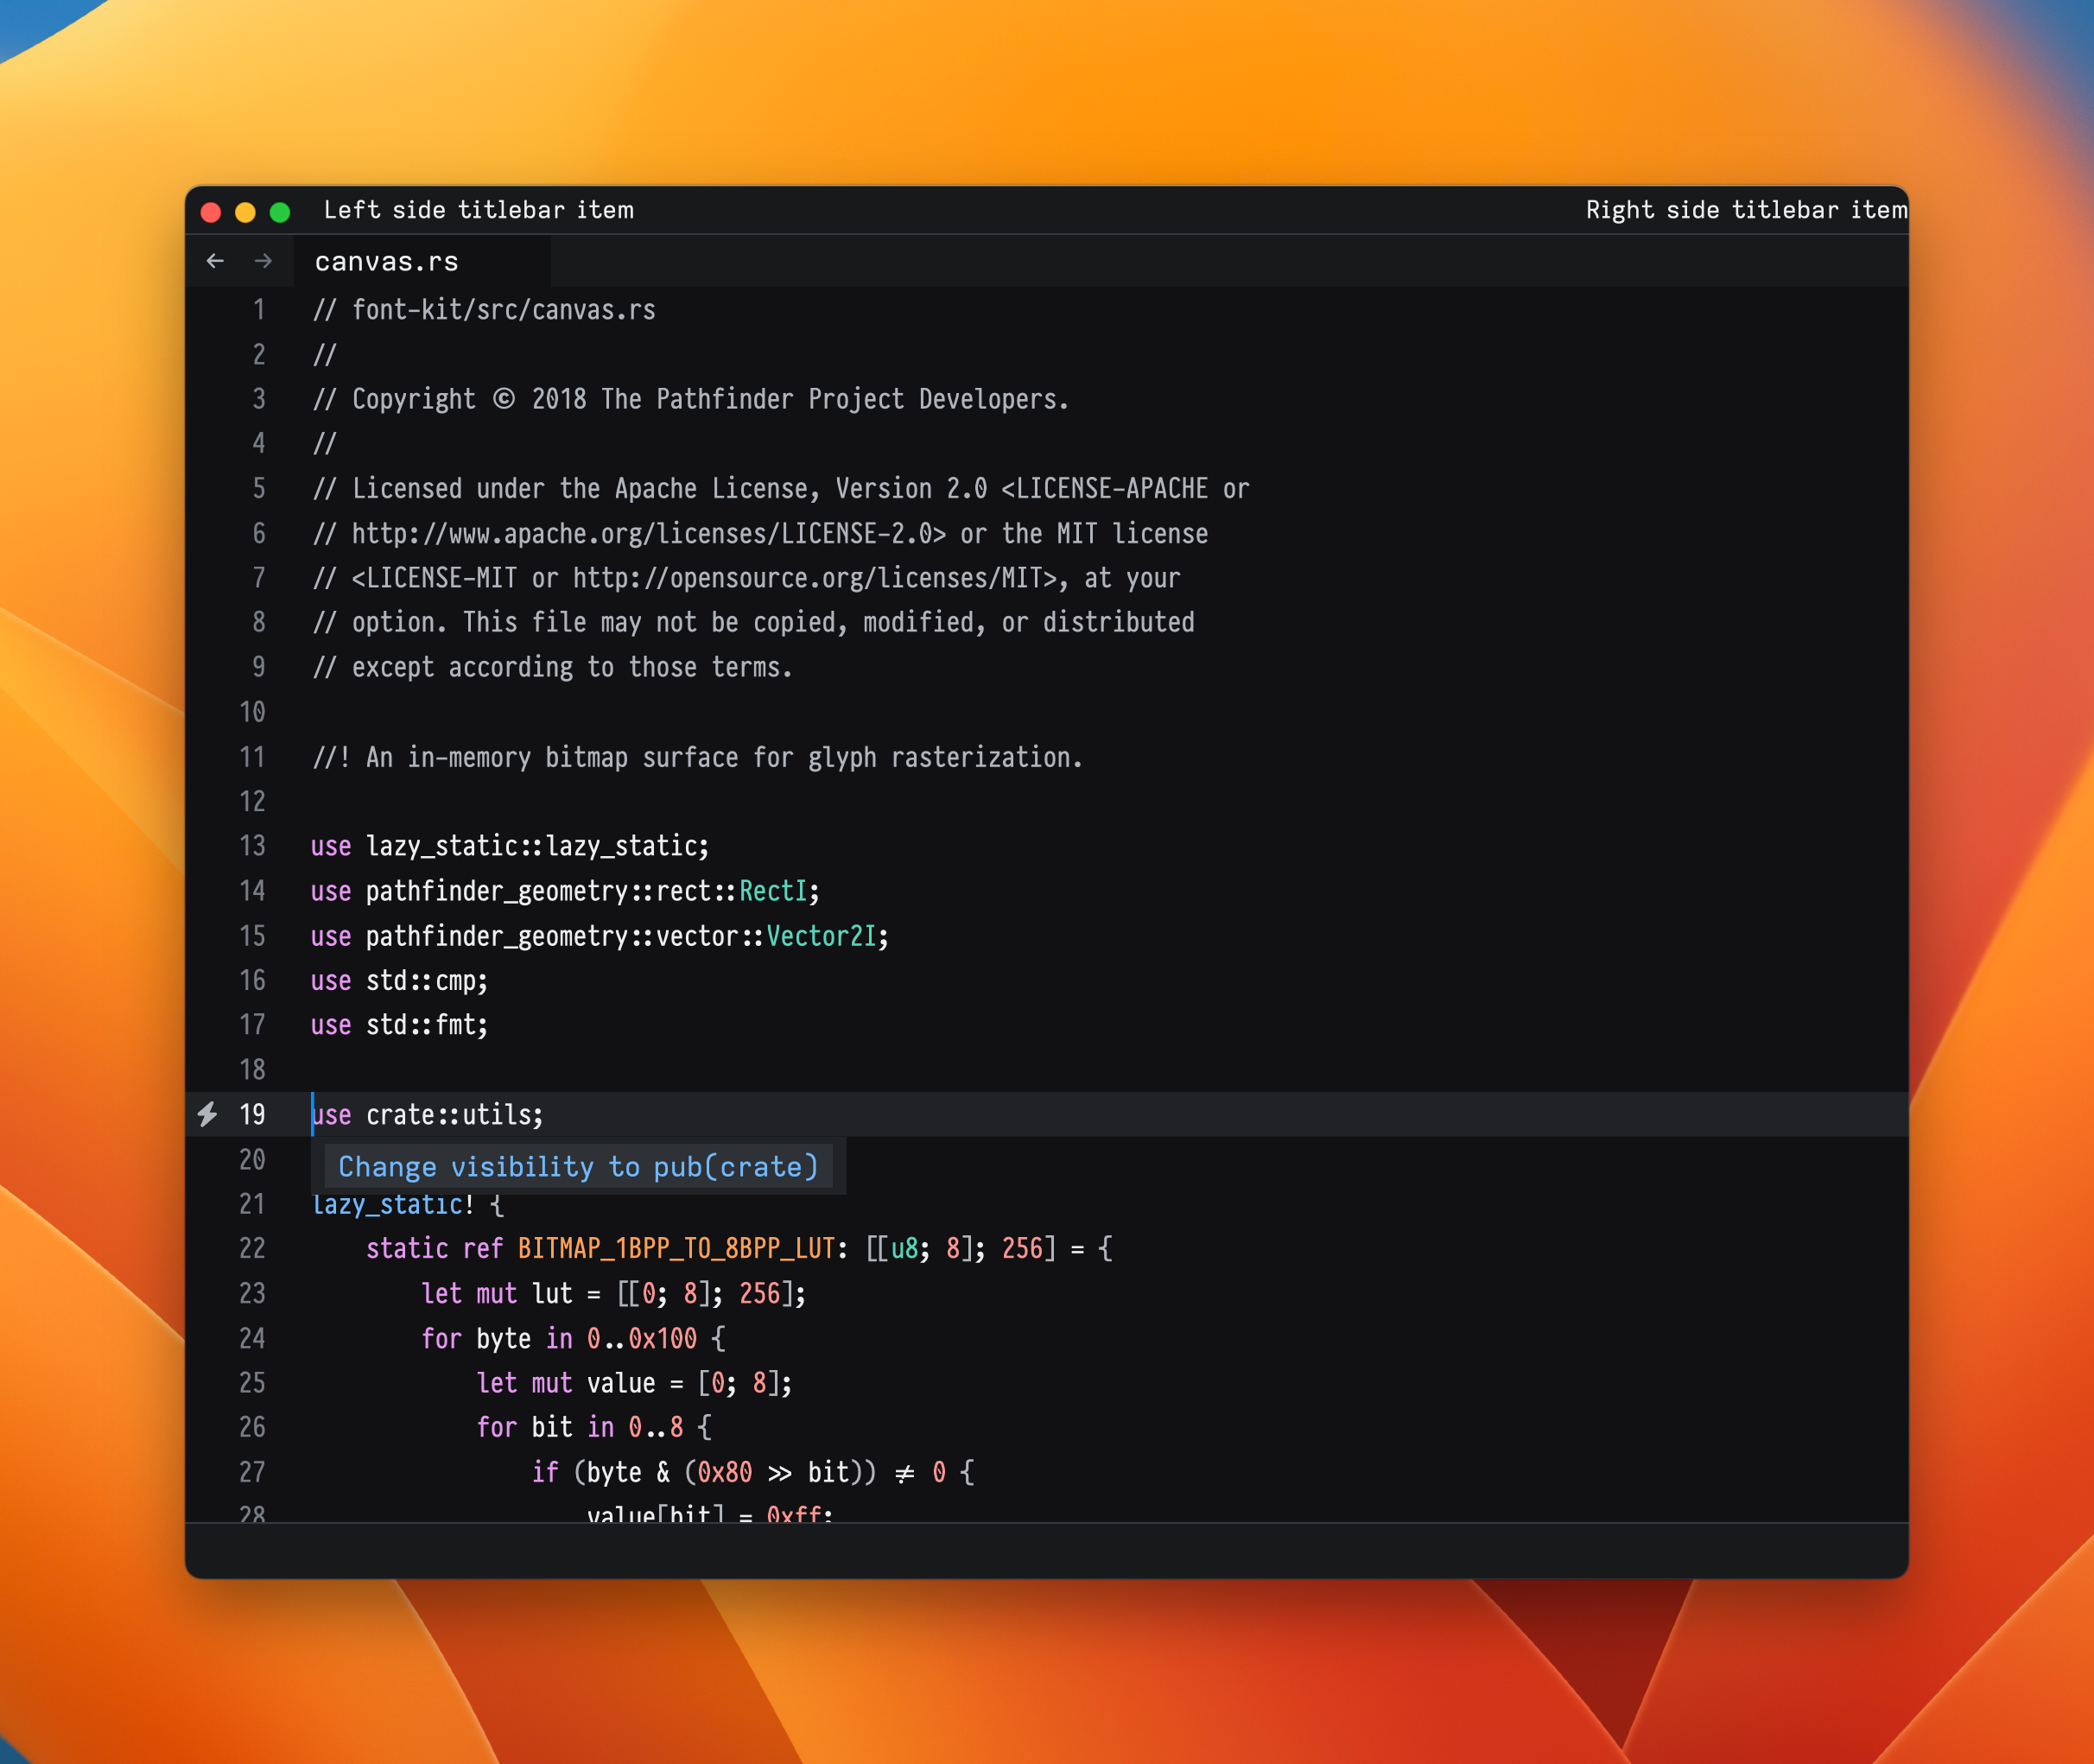Viewport: 2094px width, 1764px height.
Task: Close the window with the red button
Action: point(211,212)
